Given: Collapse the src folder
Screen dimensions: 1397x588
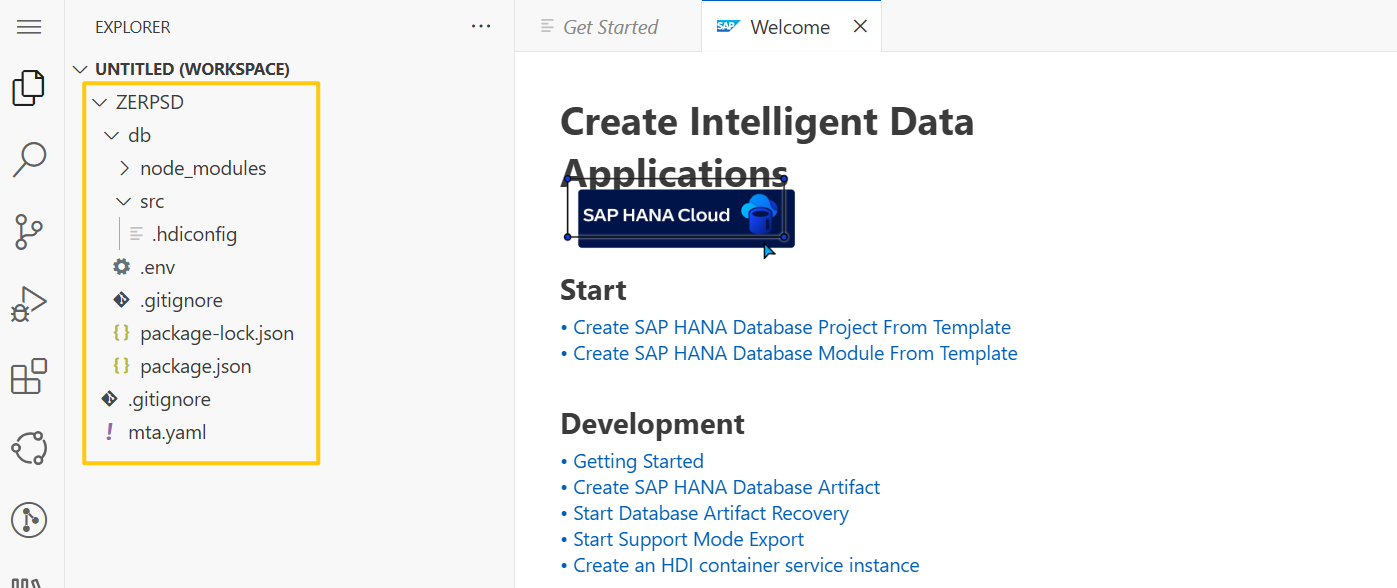Looking at the screenshot, I should (x=124, y=201).
